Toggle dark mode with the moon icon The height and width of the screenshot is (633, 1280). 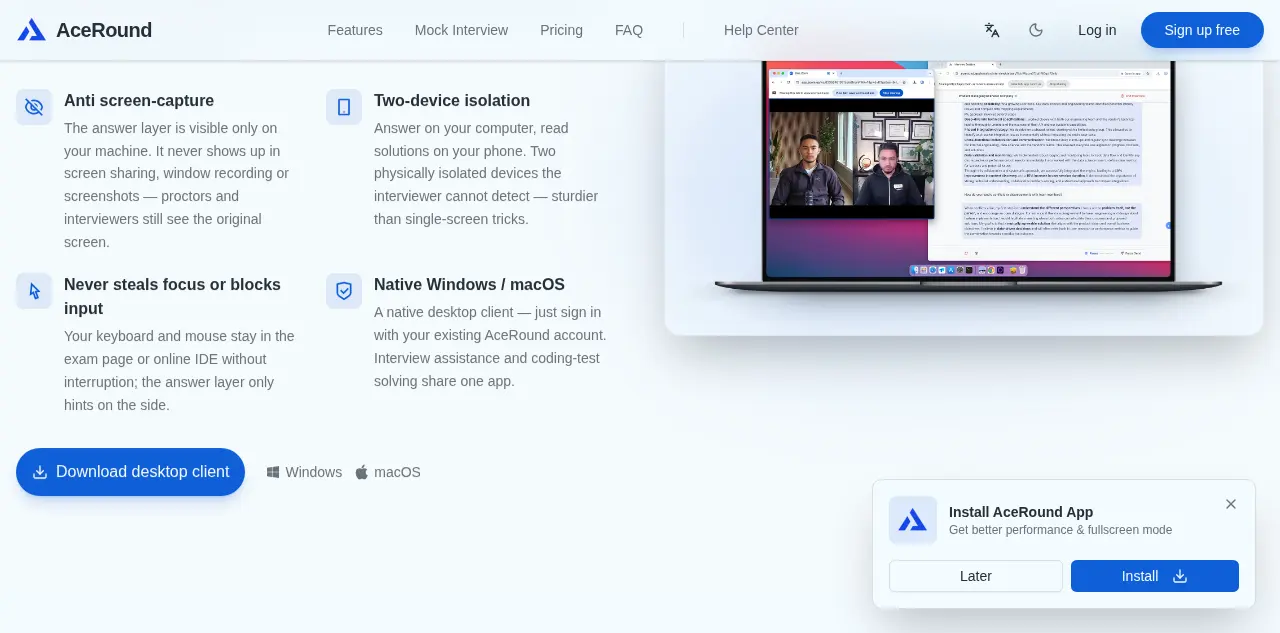(x=1036, y=30)
